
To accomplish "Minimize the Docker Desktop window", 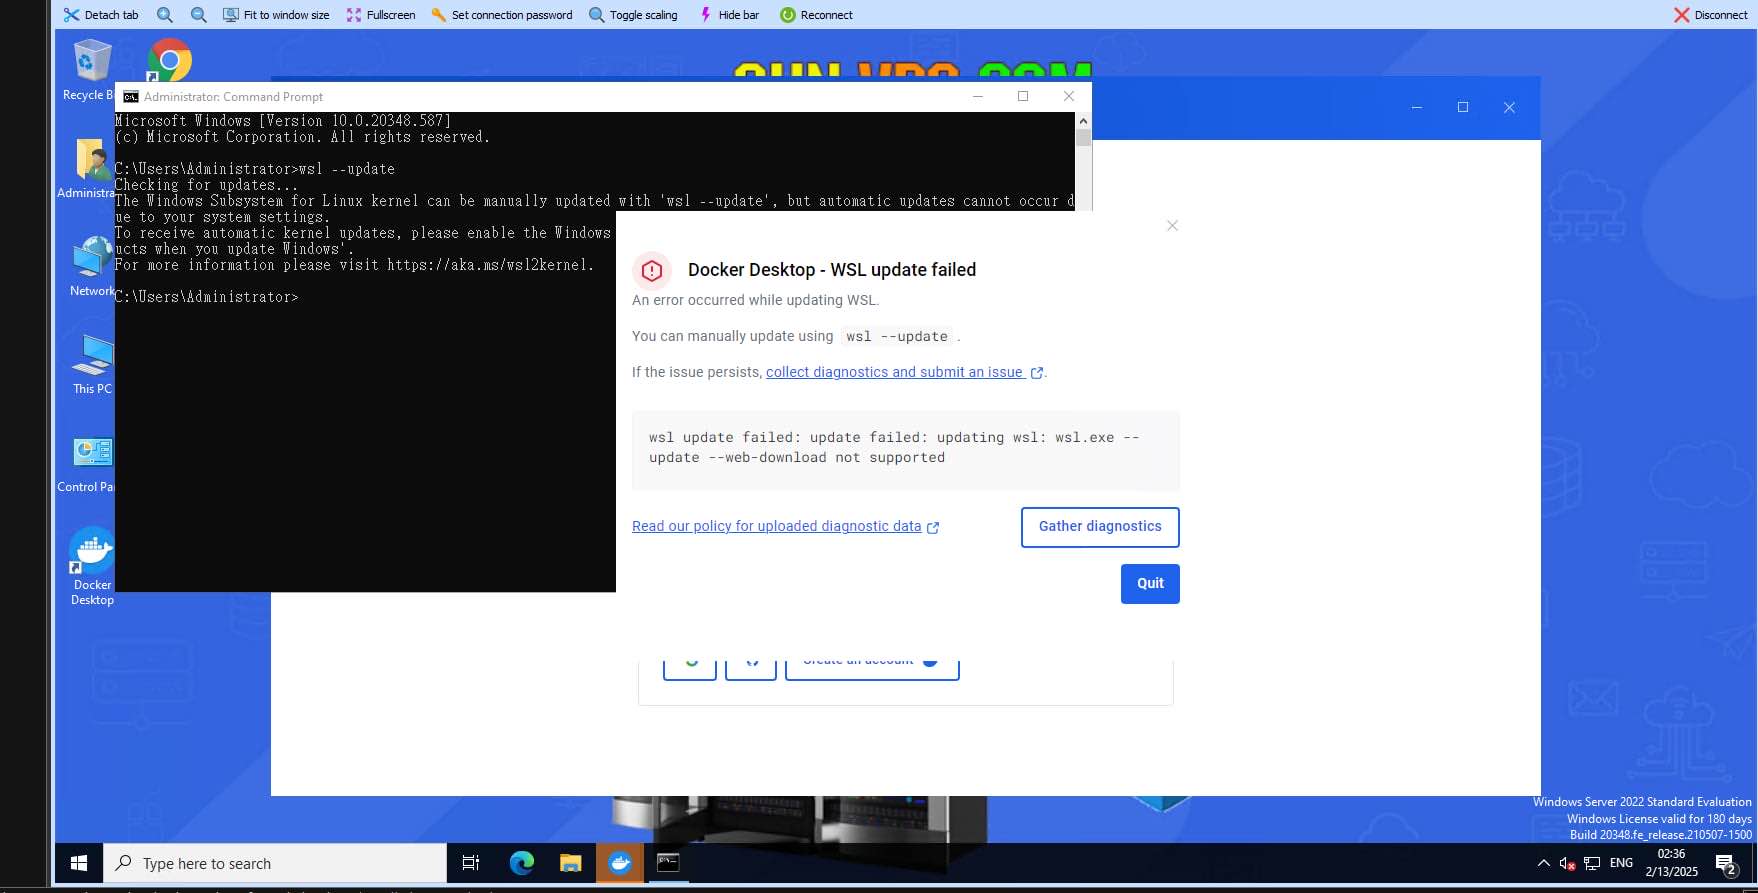I will [1416, 107].
